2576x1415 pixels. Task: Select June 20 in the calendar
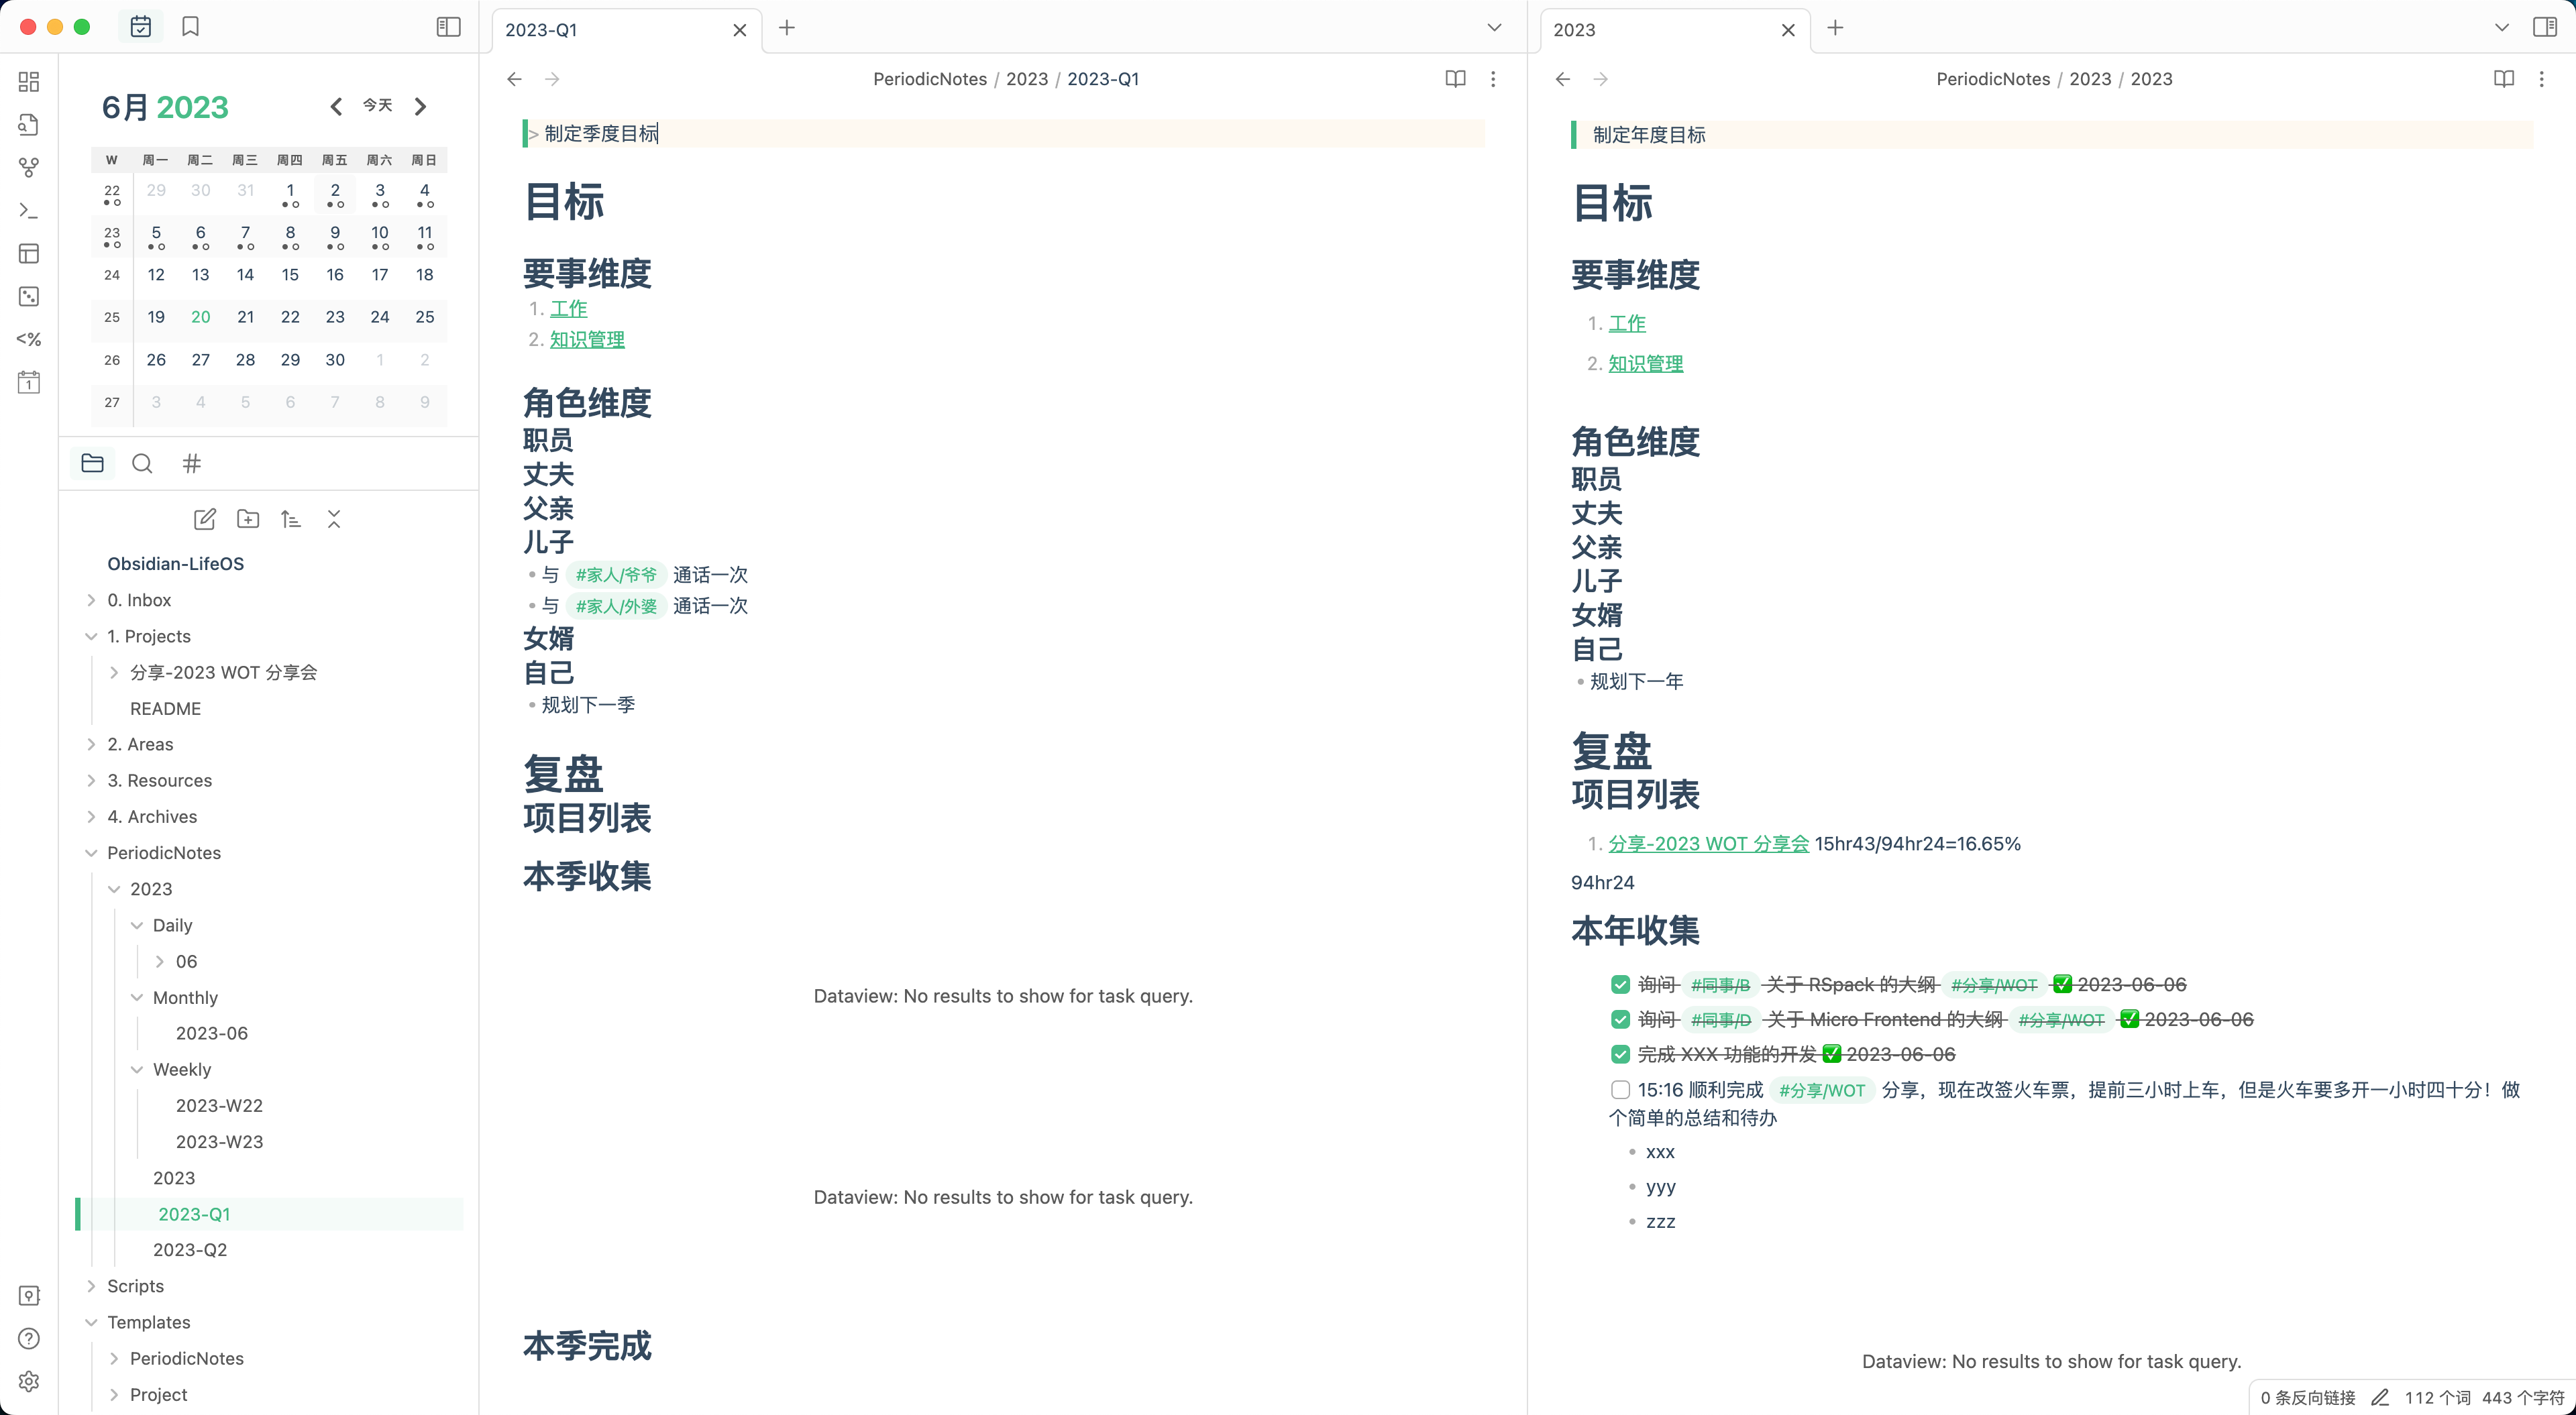tap(200, 317)
